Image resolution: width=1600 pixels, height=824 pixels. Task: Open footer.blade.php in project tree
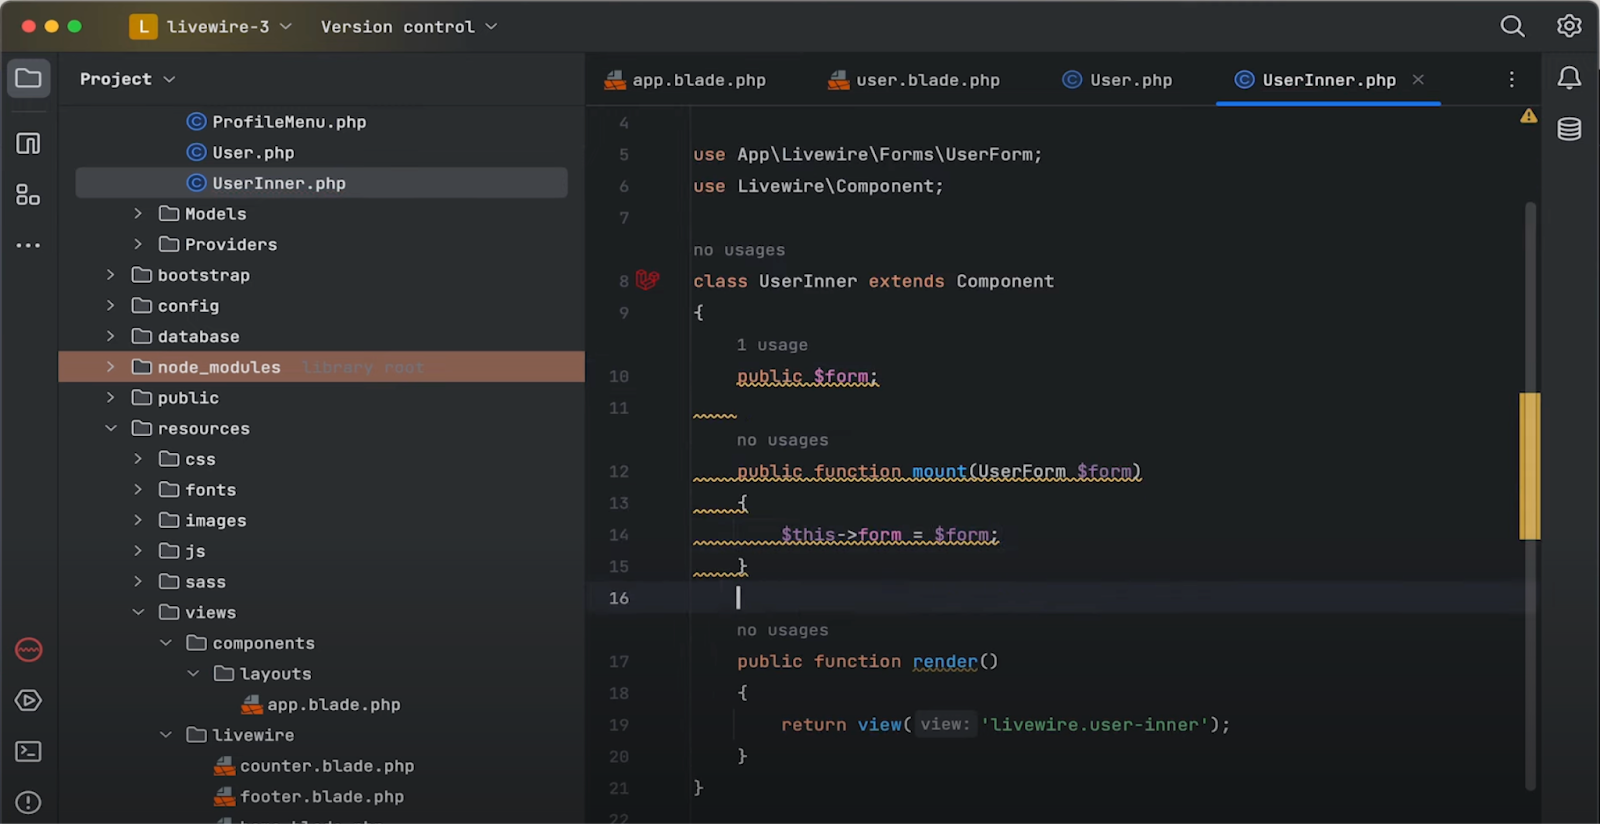[x=309, y=797]
